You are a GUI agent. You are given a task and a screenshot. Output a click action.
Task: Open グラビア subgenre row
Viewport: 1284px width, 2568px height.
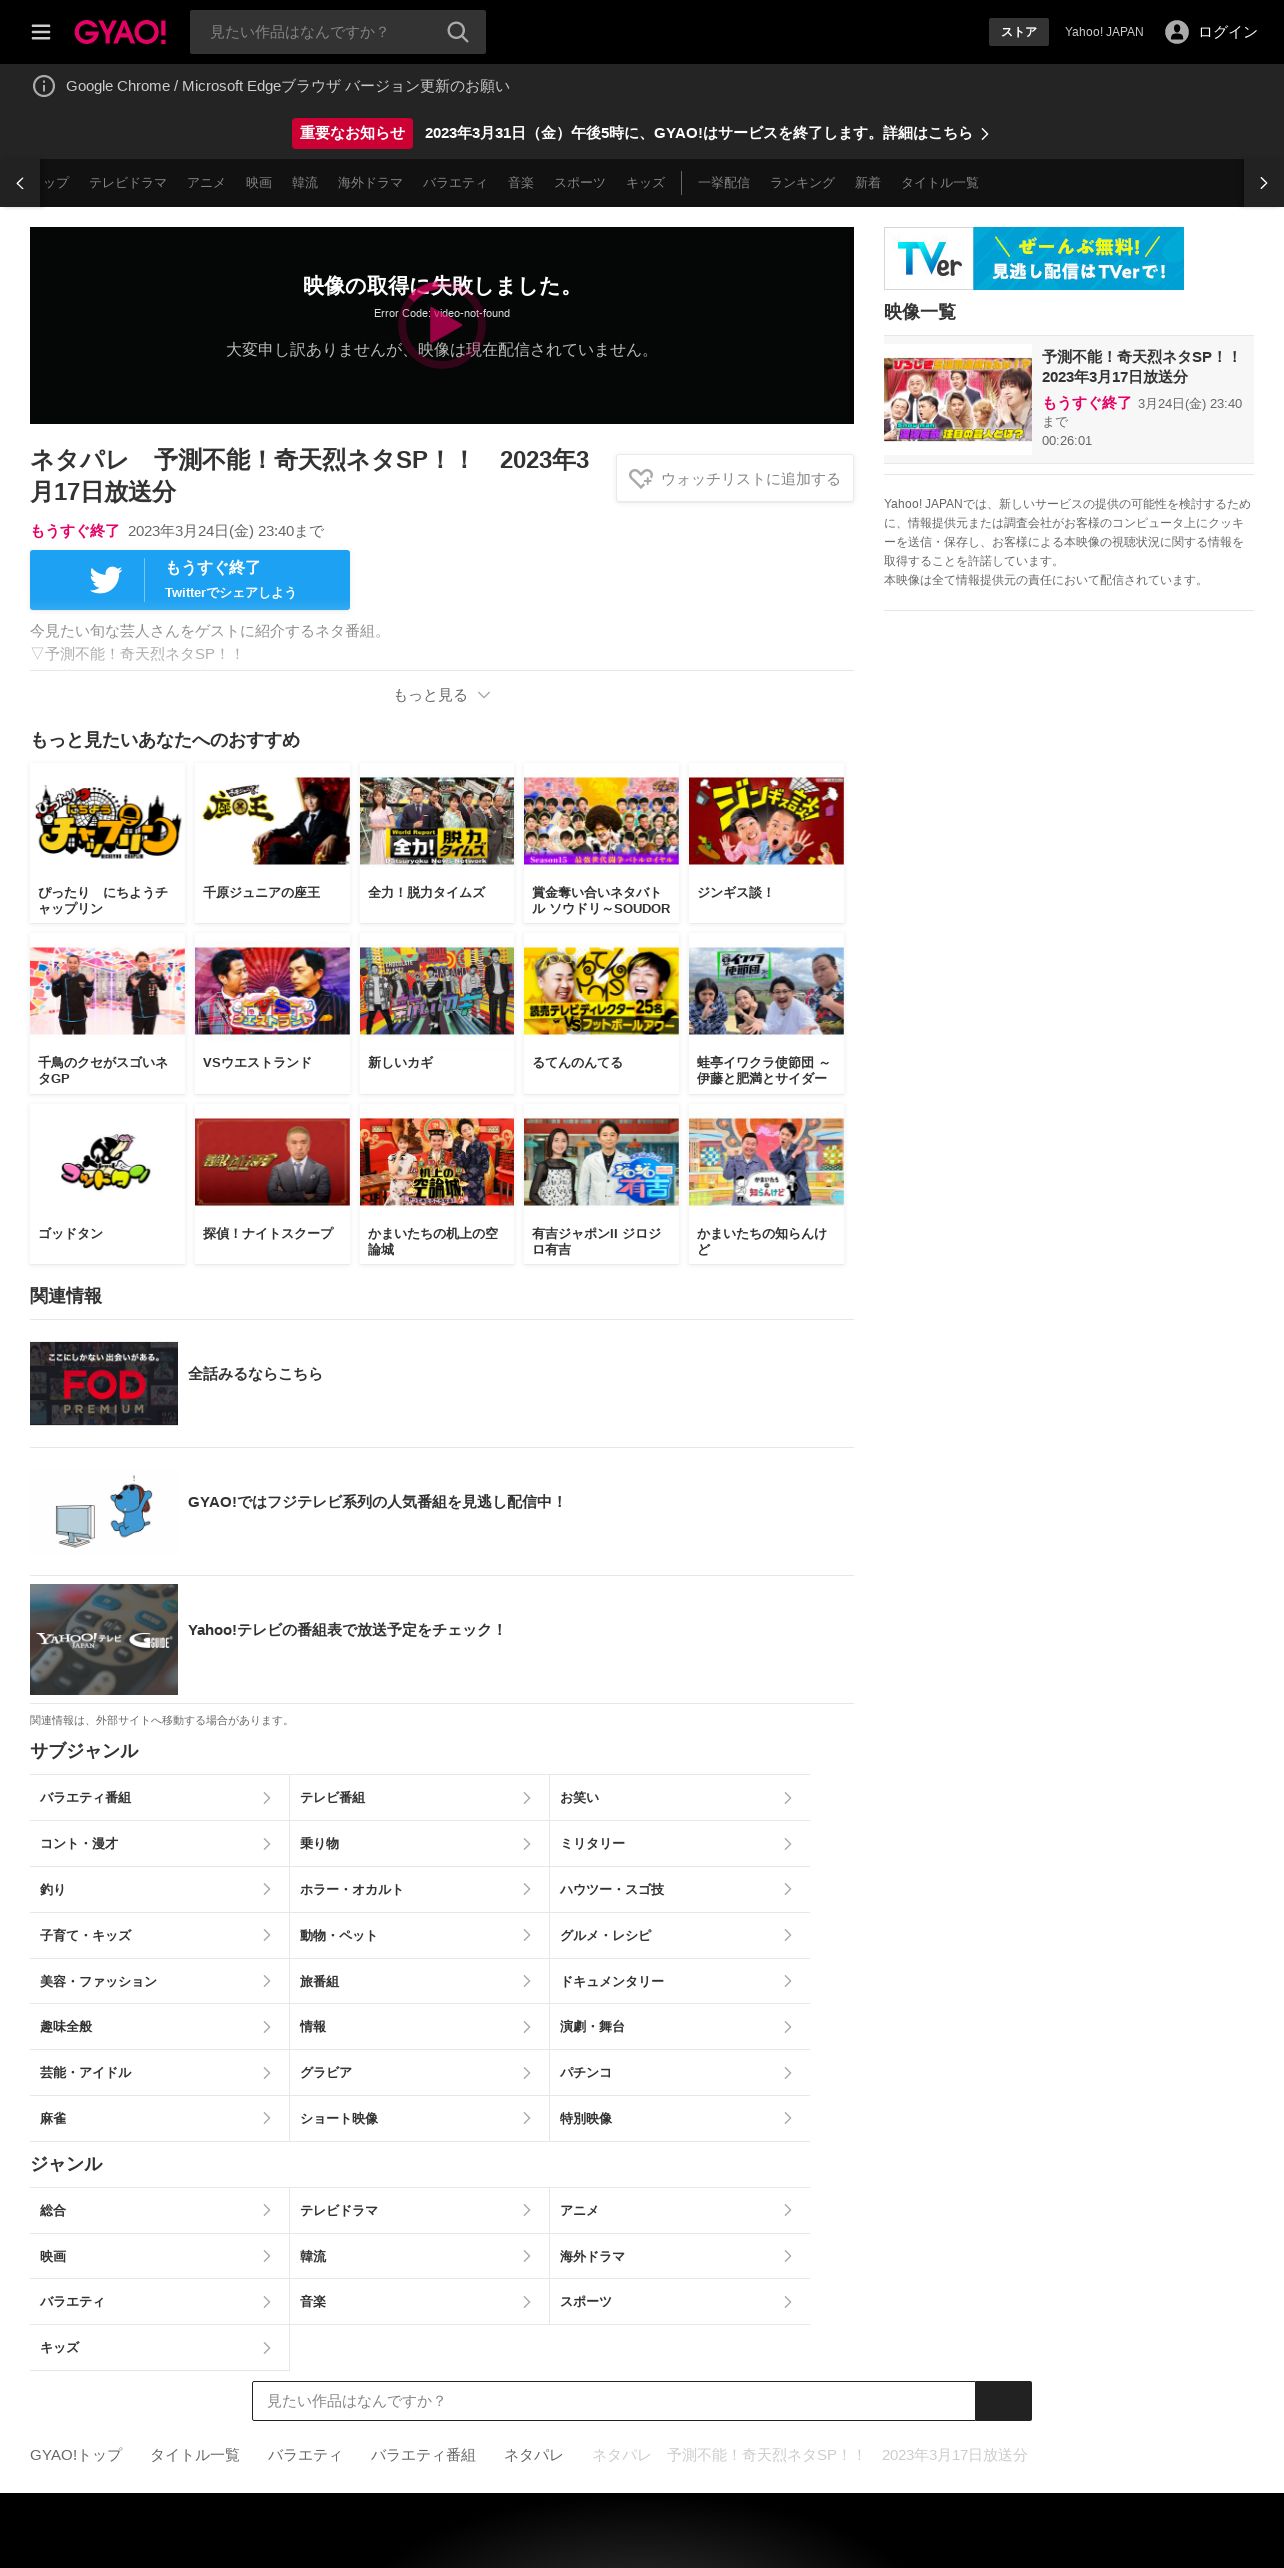(419, 2072)
